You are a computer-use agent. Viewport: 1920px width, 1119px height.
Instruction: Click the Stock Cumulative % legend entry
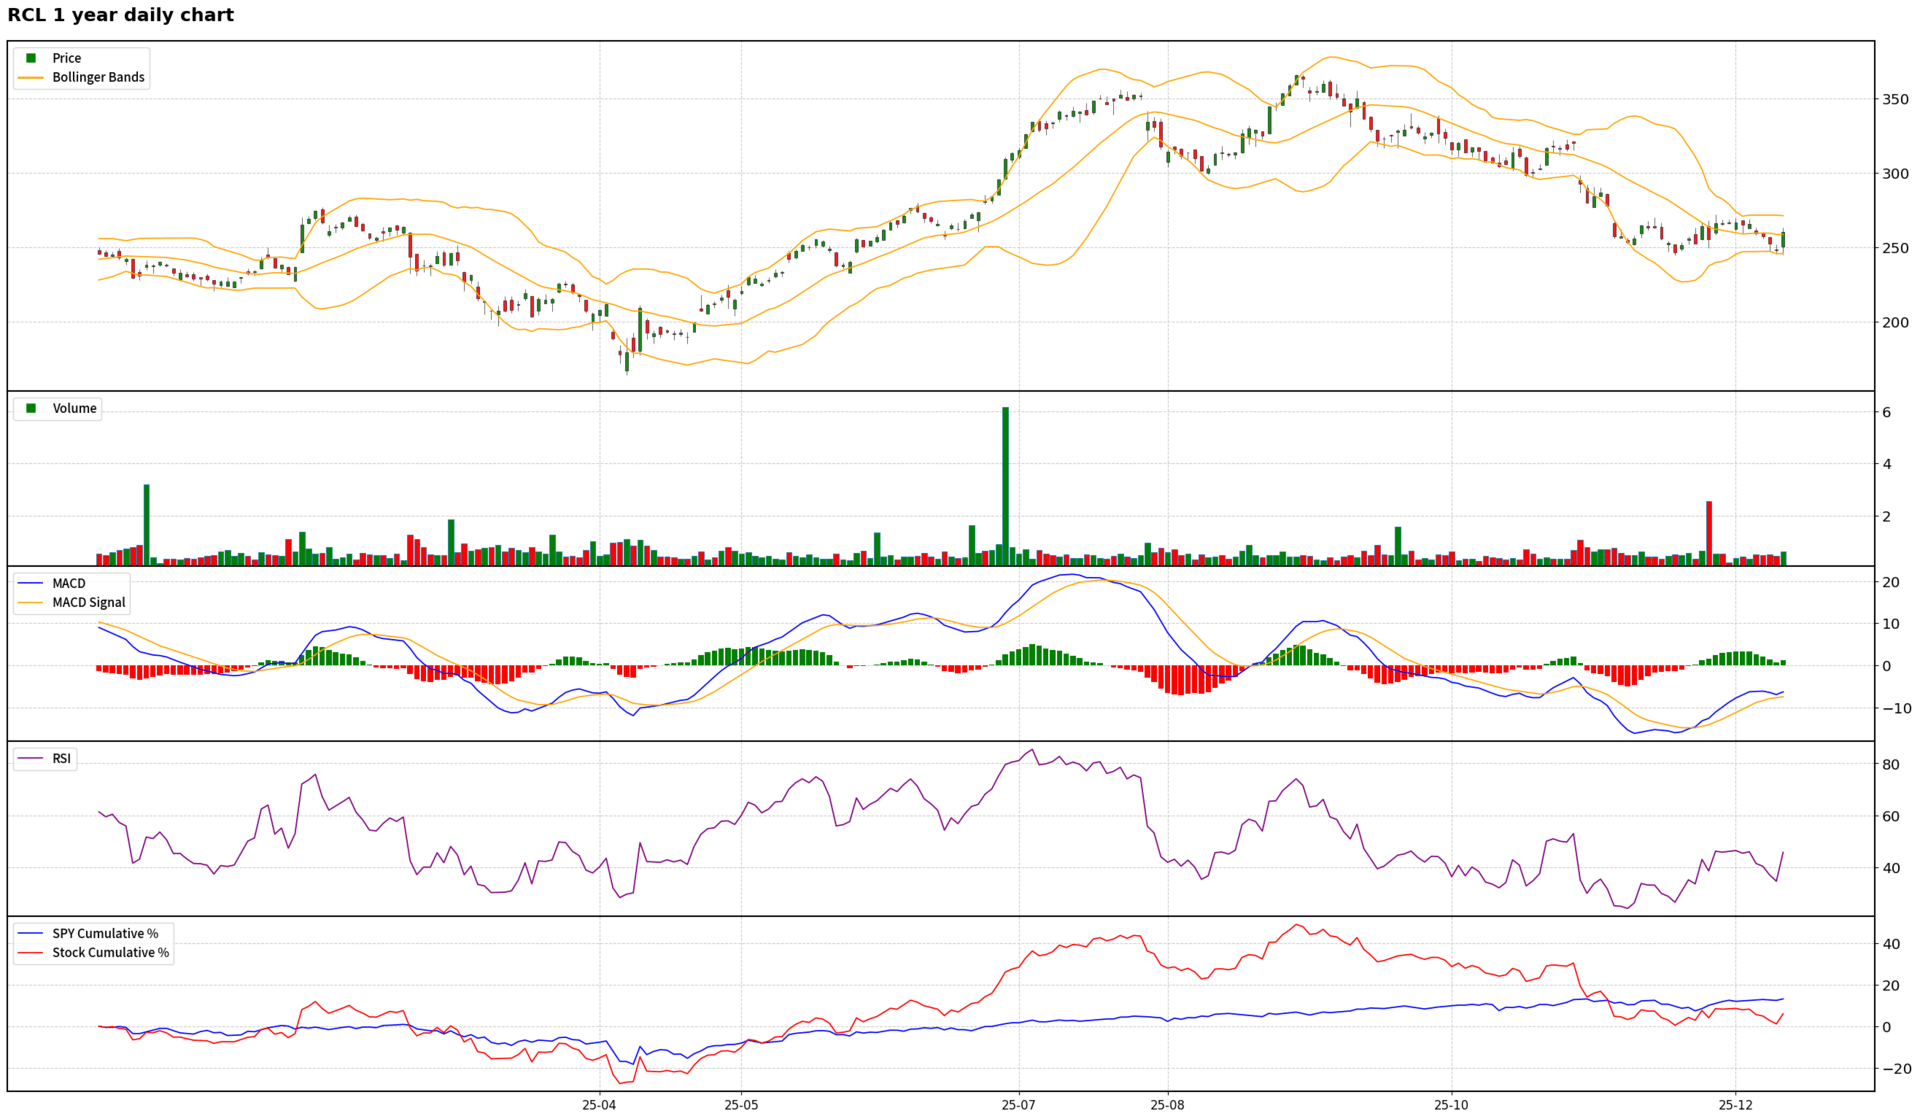[x=110, y=952]
